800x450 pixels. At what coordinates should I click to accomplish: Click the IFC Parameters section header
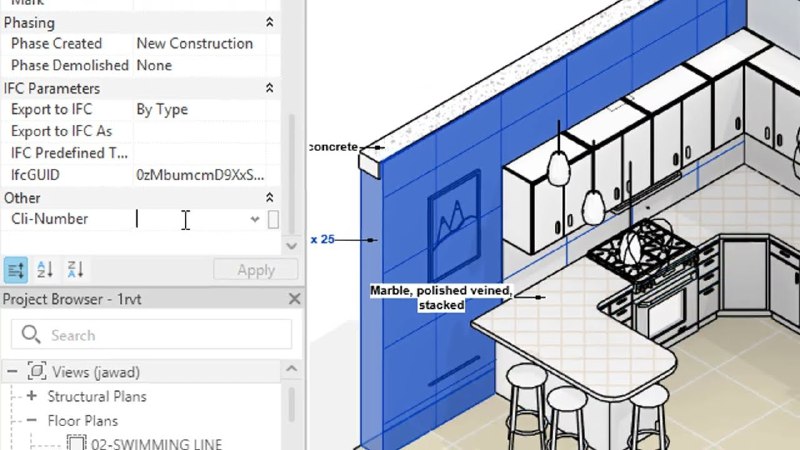pyautogui.click(x=52, y=89)
